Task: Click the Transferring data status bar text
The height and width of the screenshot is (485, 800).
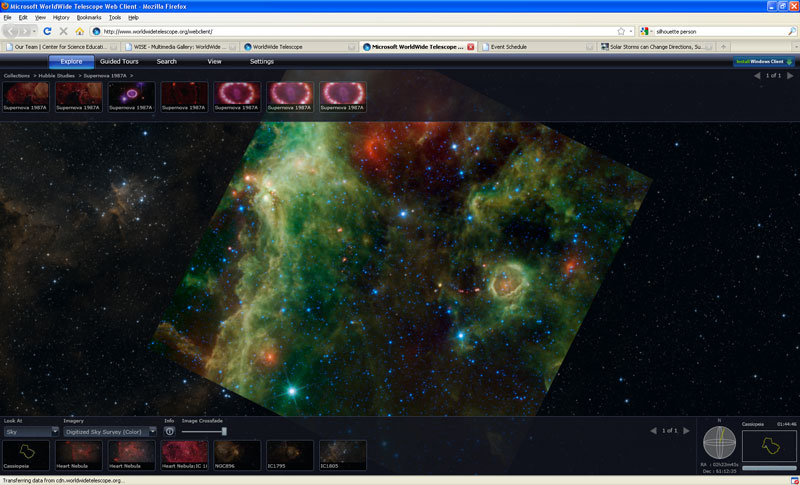Action: coord(64,480)
